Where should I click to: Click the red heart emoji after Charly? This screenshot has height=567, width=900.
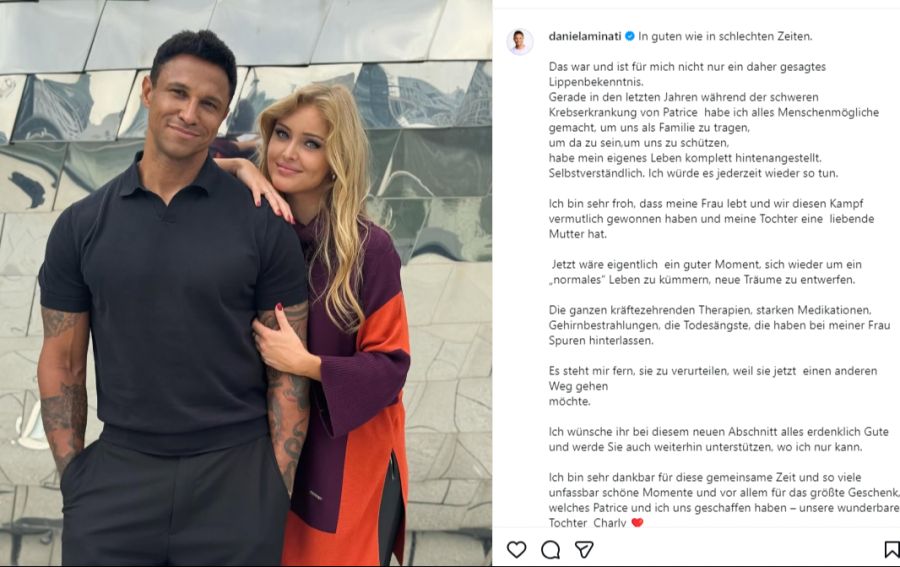tap(637, 522)
